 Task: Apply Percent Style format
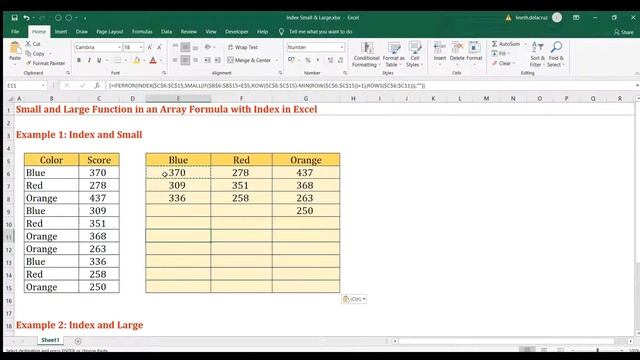click(308, 60)
